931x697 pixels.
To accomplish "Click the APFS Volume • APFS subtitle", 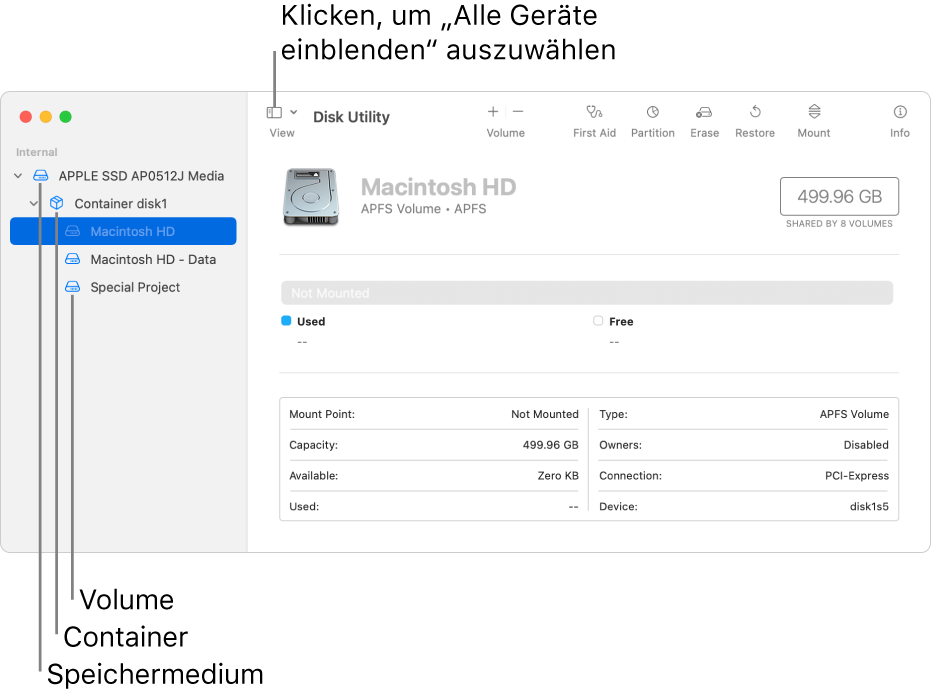I will [423, 209].
